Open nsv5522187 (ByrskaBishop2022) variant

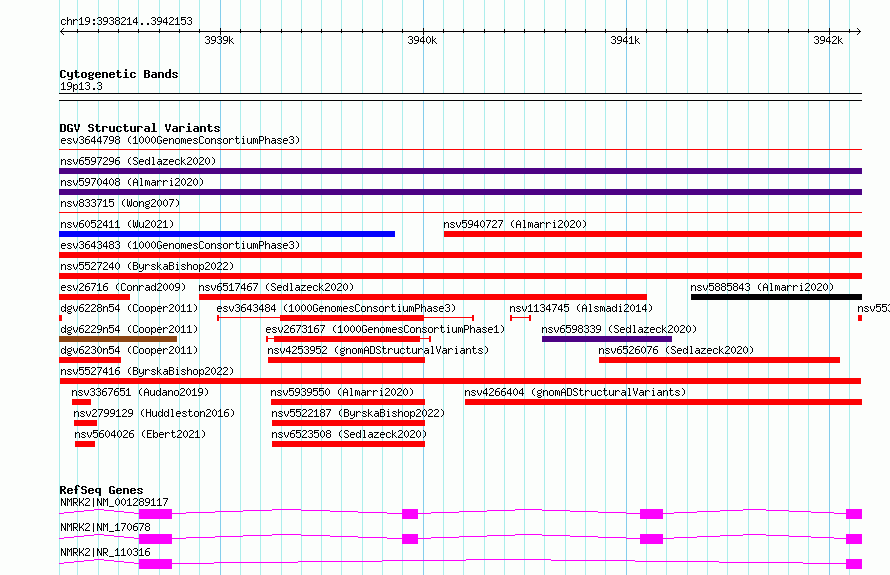[x=358, y=413]
